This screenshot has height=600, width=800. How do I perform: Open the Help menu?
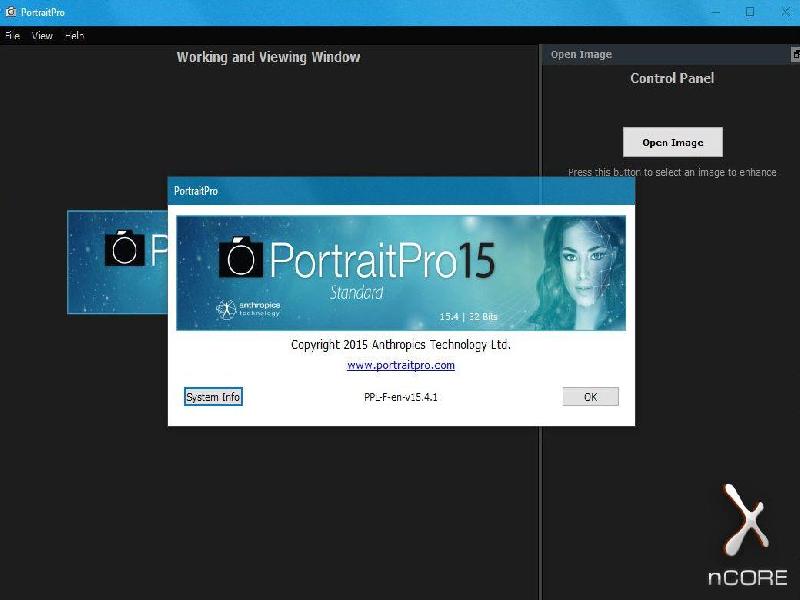coord(74,35)
